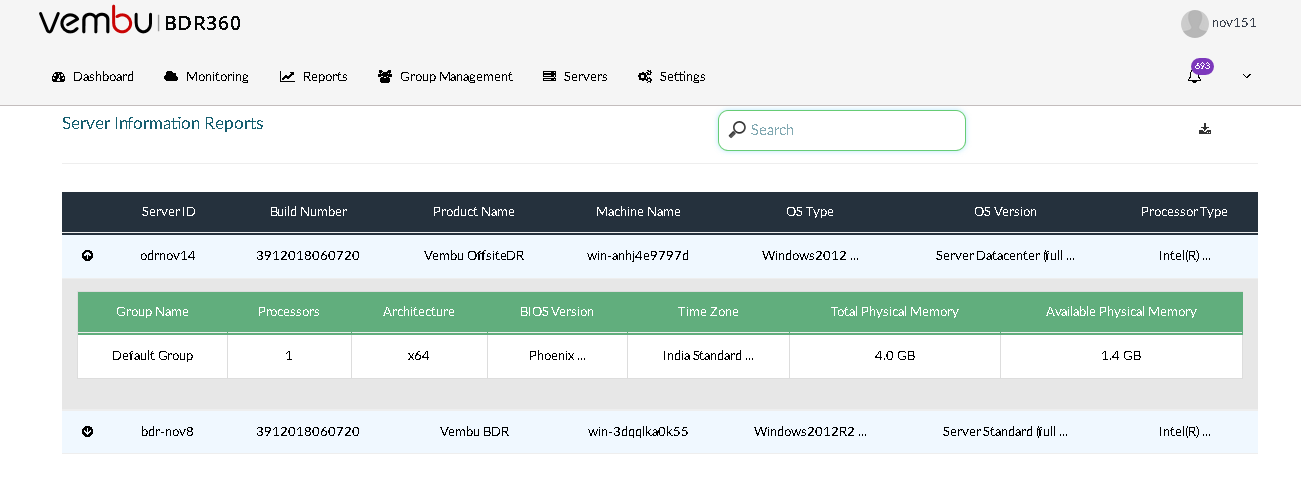This screenshot has width=1301, height=481.
Task: Click the 1.4 GB available memory cell
Action: [1121, 356]
